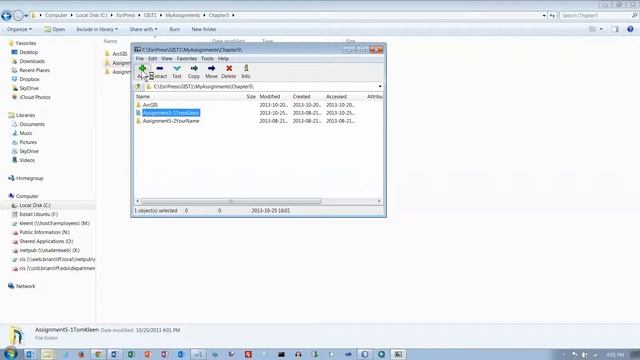The width and height of the screenshot is (640, 360).
Task: Select Local Disk (C:) in sidebar
Action: pos(35,205)
